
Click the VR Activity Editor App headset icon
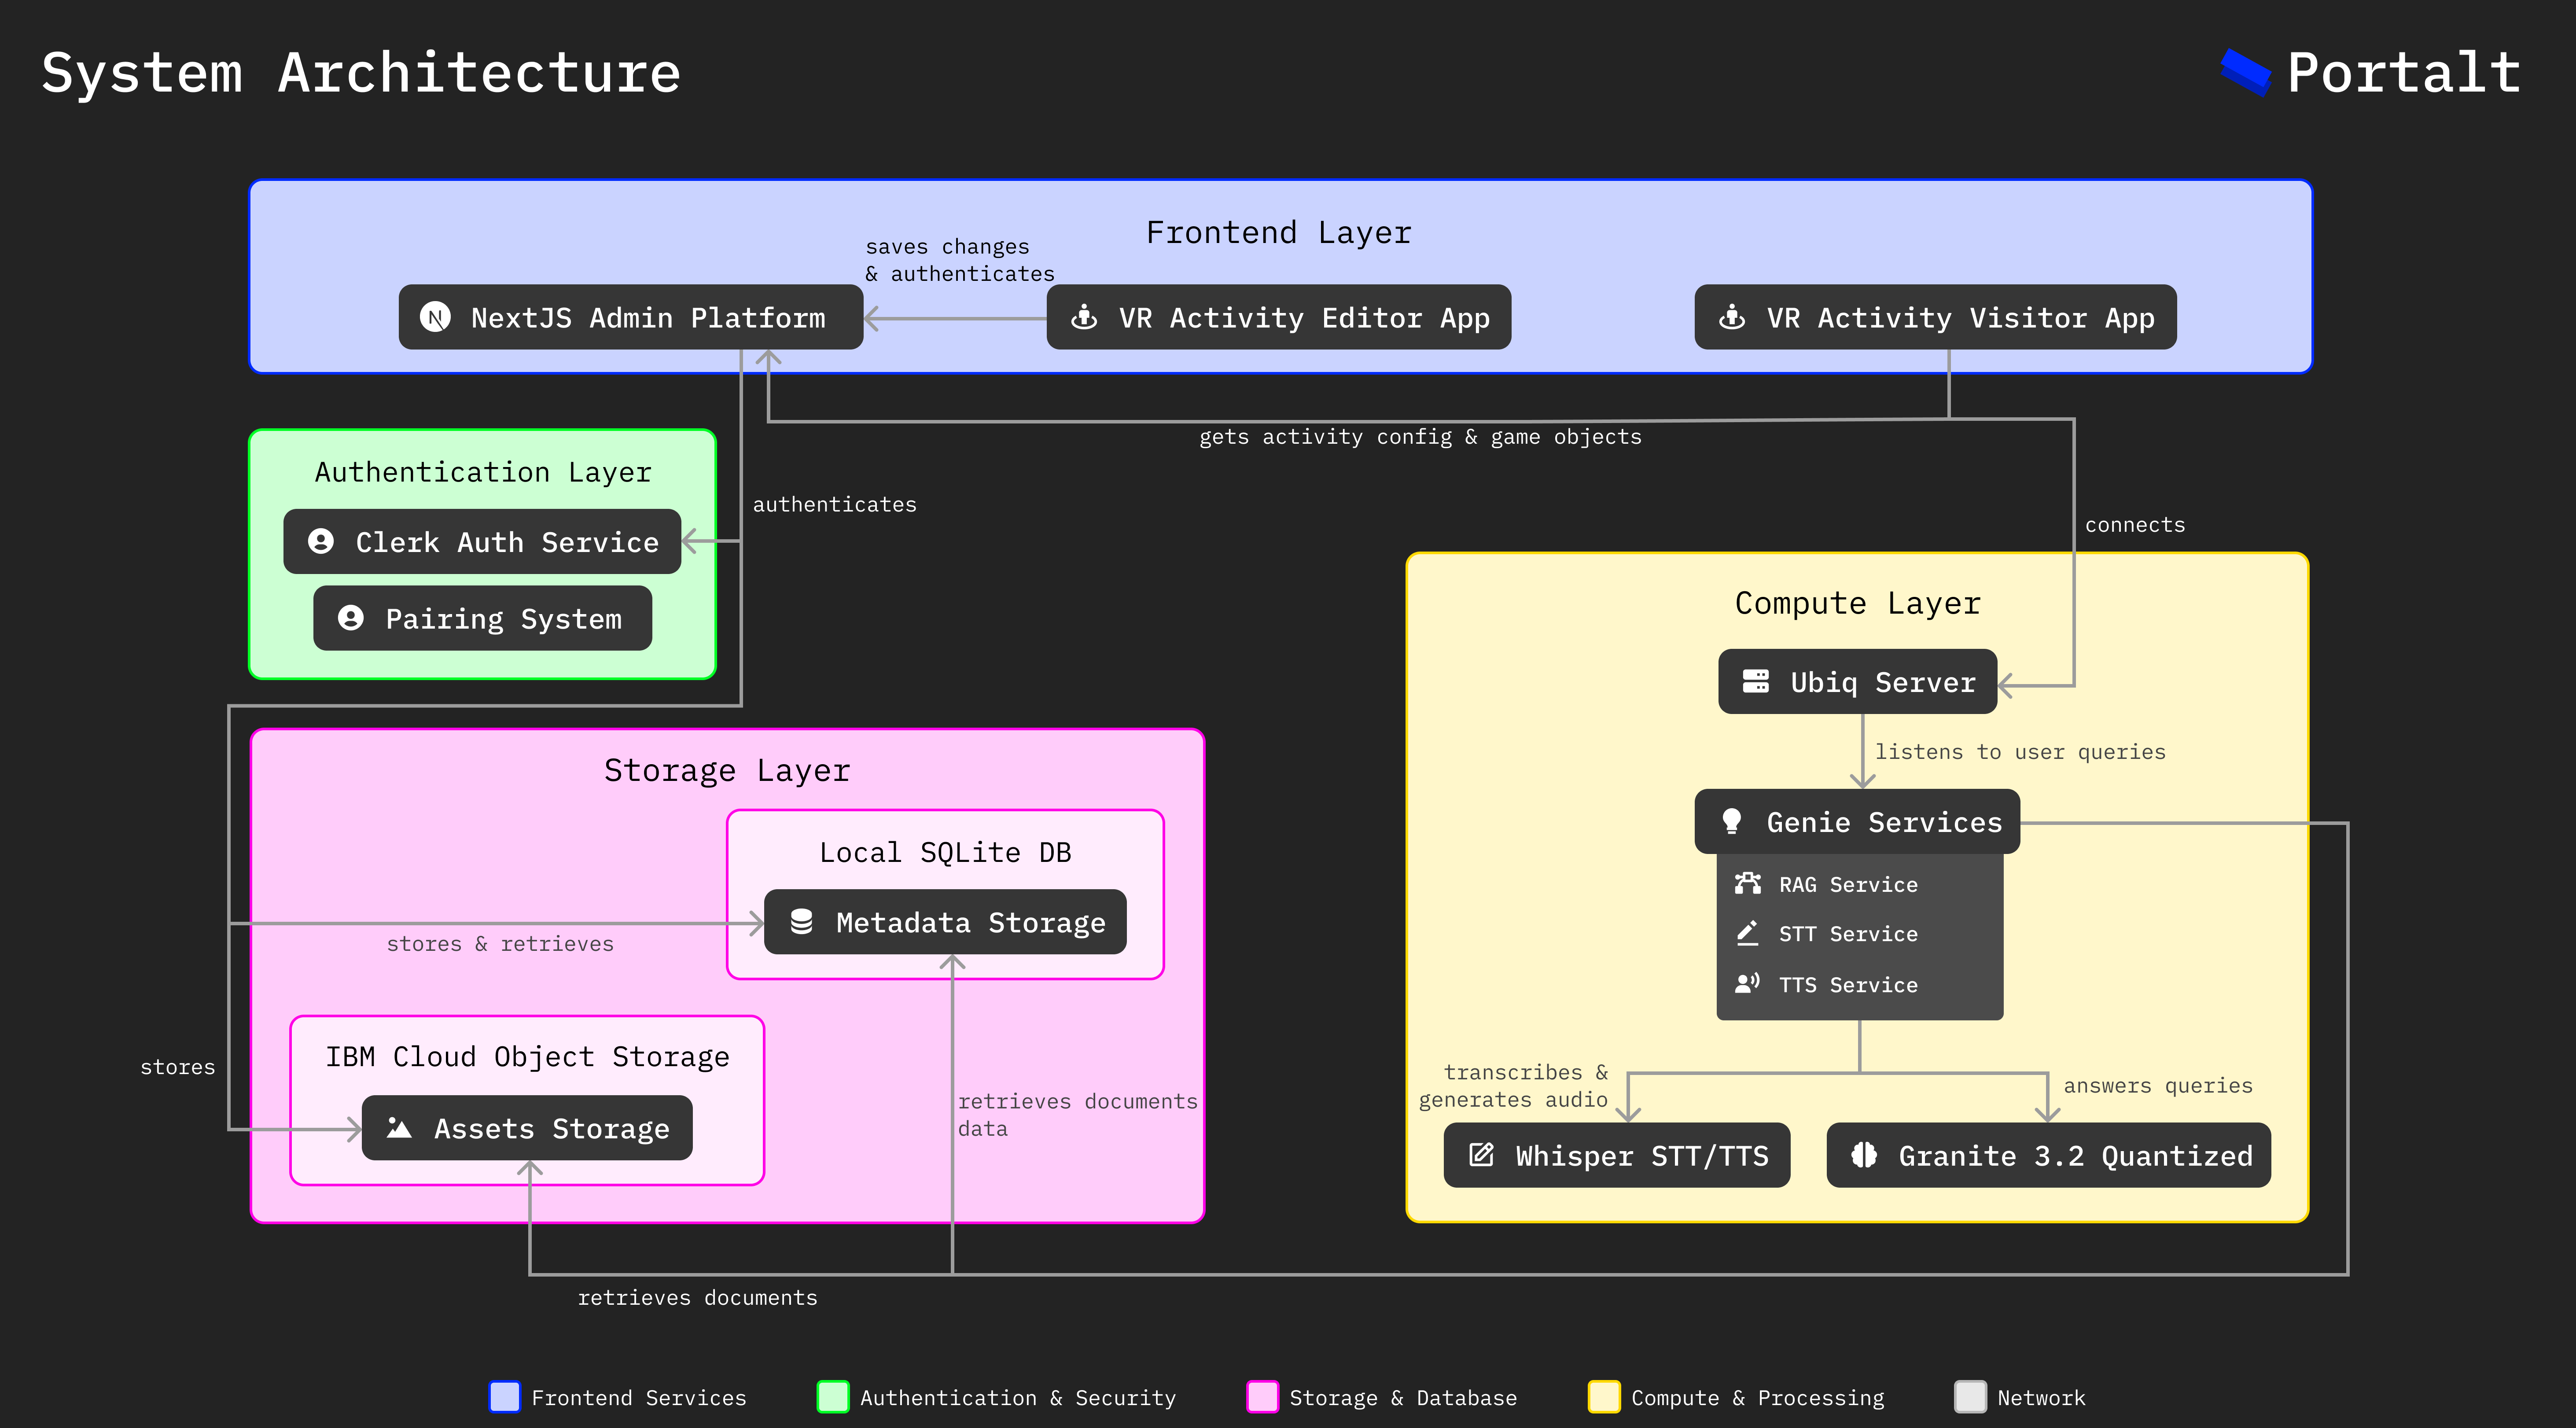(x=1084, y=318)
